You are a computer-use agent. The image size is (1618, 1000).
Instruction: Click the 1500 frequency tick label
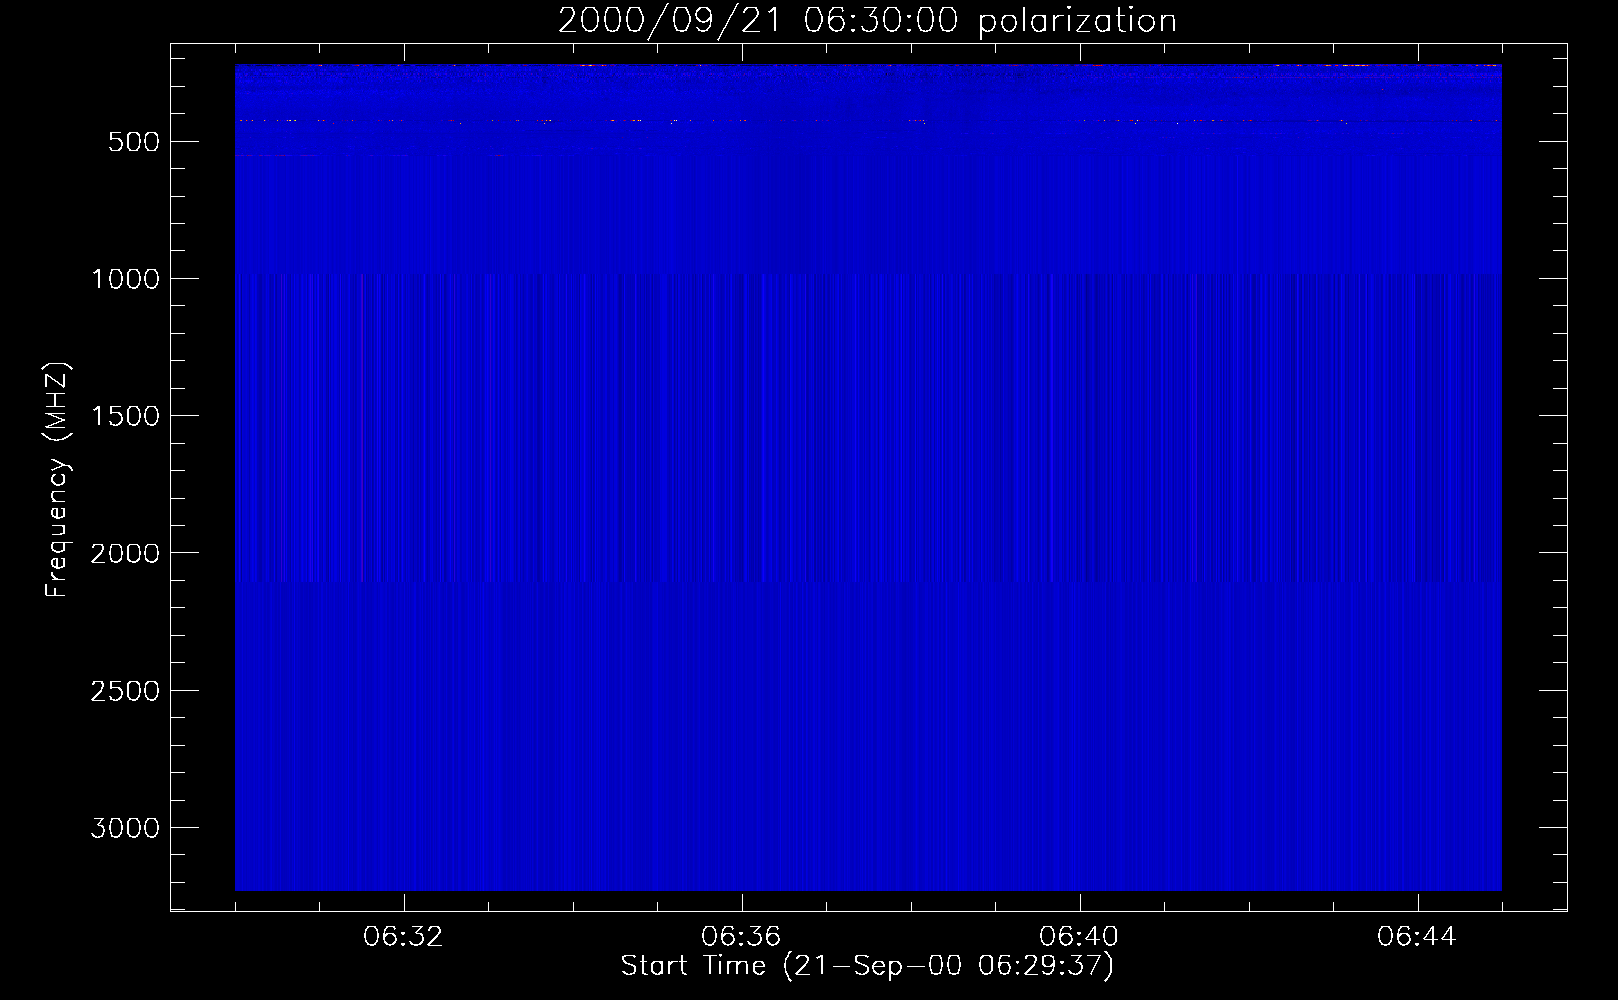pos(125,416)
